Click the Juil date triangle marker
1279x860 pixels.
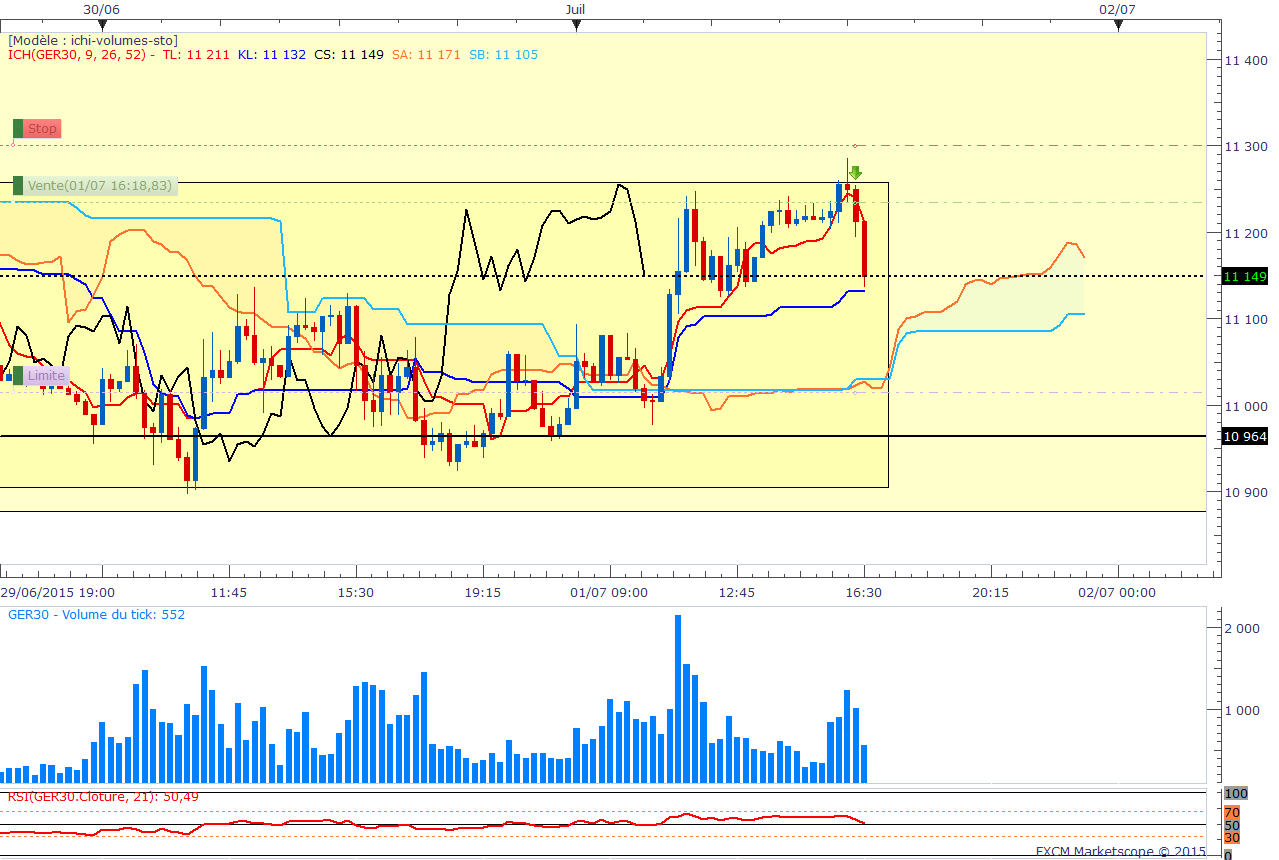pos(575,26)
